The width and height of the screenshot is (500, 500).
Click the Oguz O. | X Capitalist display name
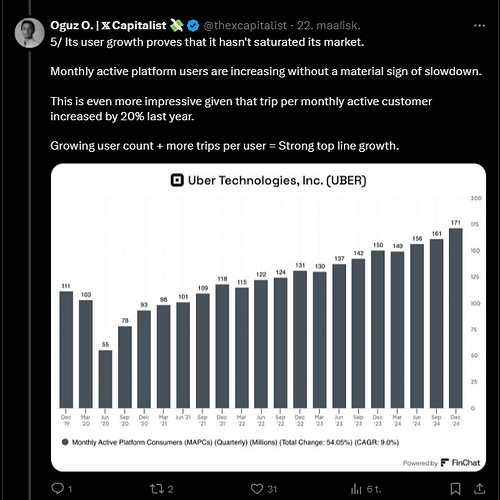coord(108,25)
